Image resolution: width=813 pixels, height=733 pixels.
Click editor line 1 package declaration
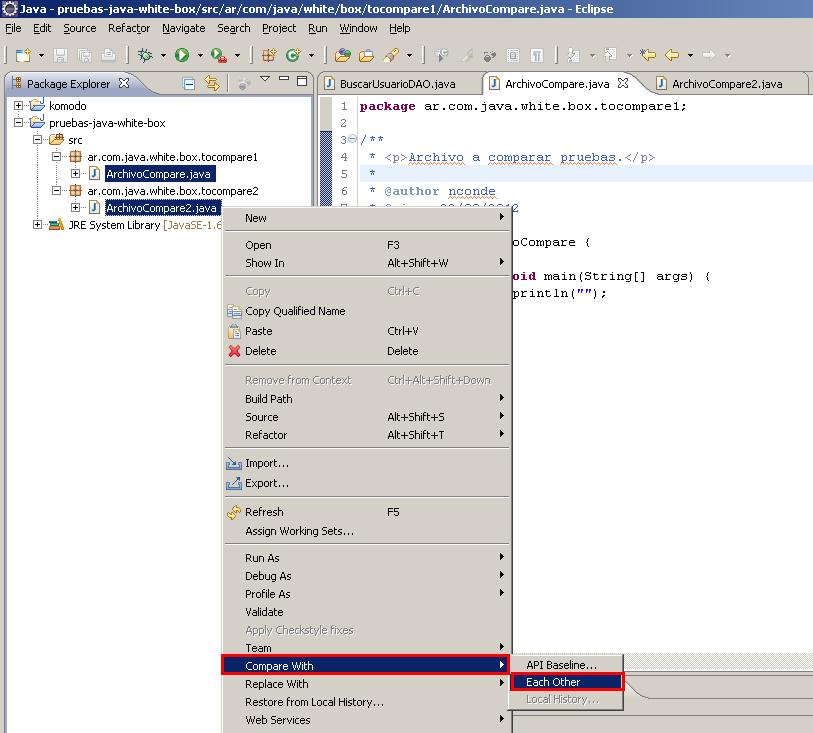[x=523, y=106]
